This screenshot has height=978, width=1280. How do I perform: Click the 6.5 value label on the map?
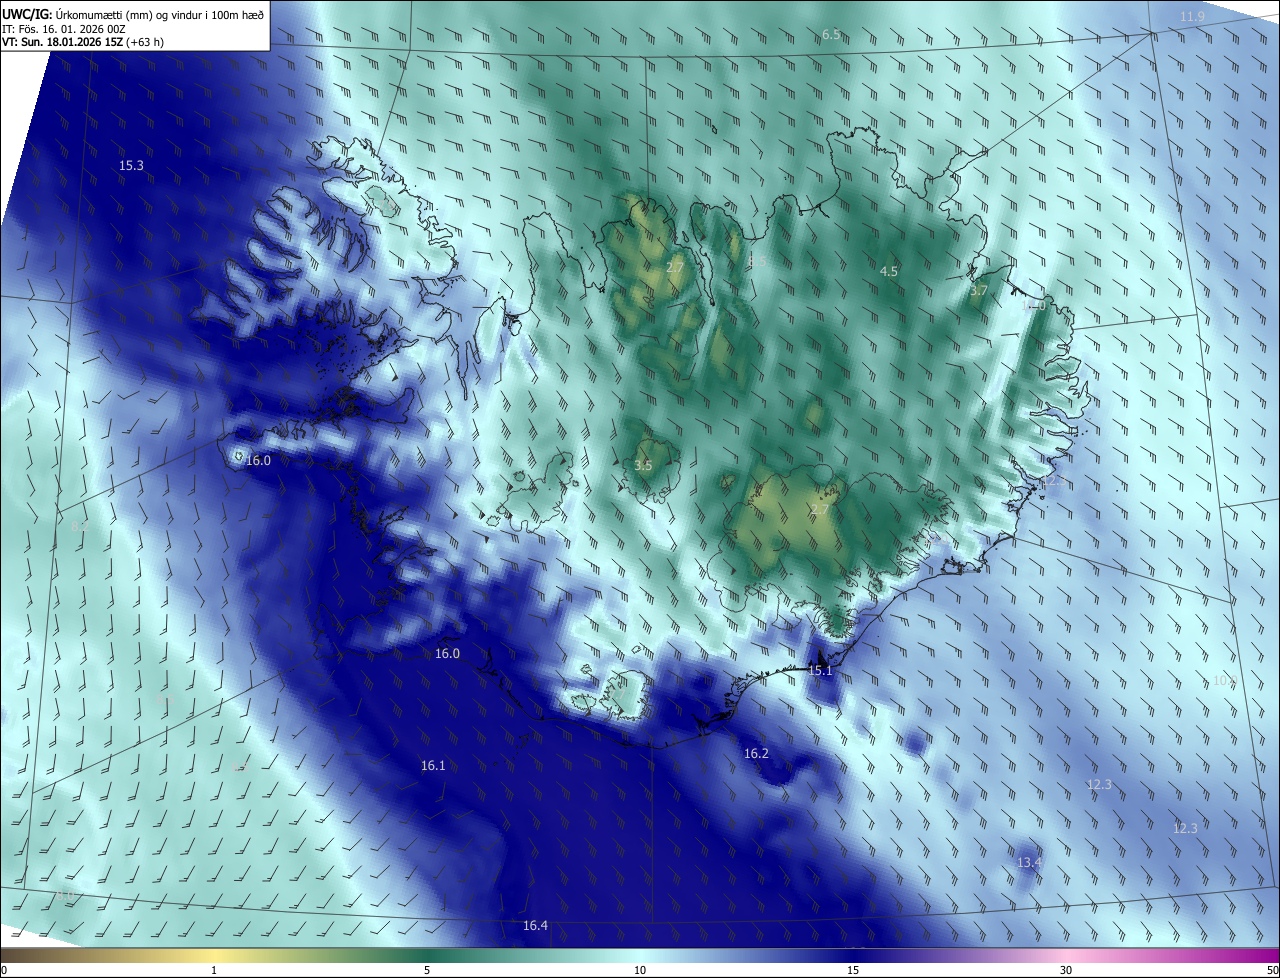click(x=831, y=35)
